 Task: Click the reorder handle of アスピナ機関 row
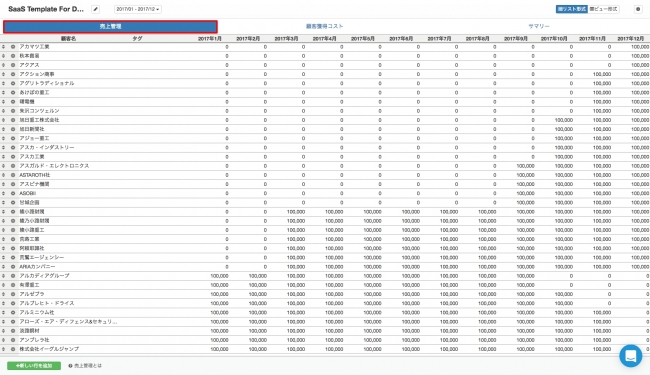[x=4, y=184]
